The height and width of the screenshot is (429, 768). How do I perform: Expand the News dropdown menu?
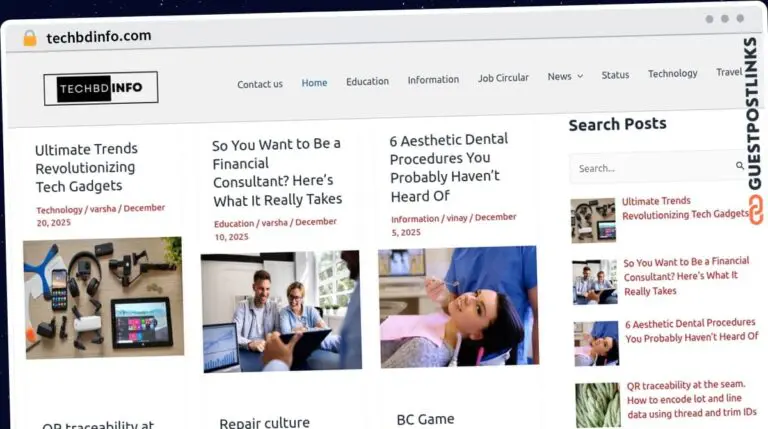(564, 76)
